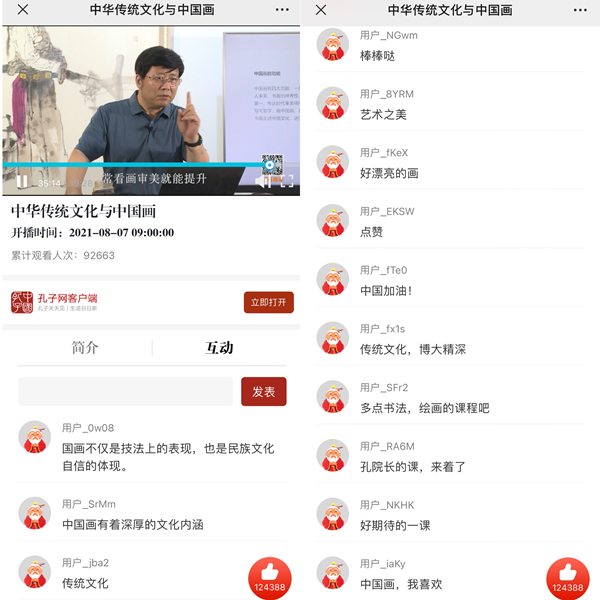This screenshot has width=600, height=600.
Task: Focus the comment input field
Action: click(125, 392)
